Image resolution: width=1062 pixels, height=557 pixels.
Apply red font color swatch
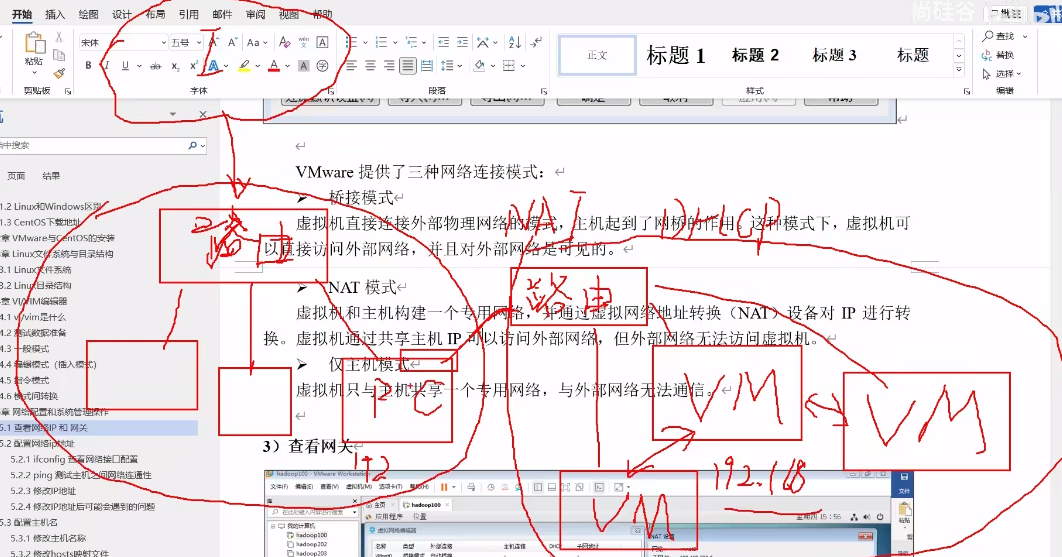274,66
